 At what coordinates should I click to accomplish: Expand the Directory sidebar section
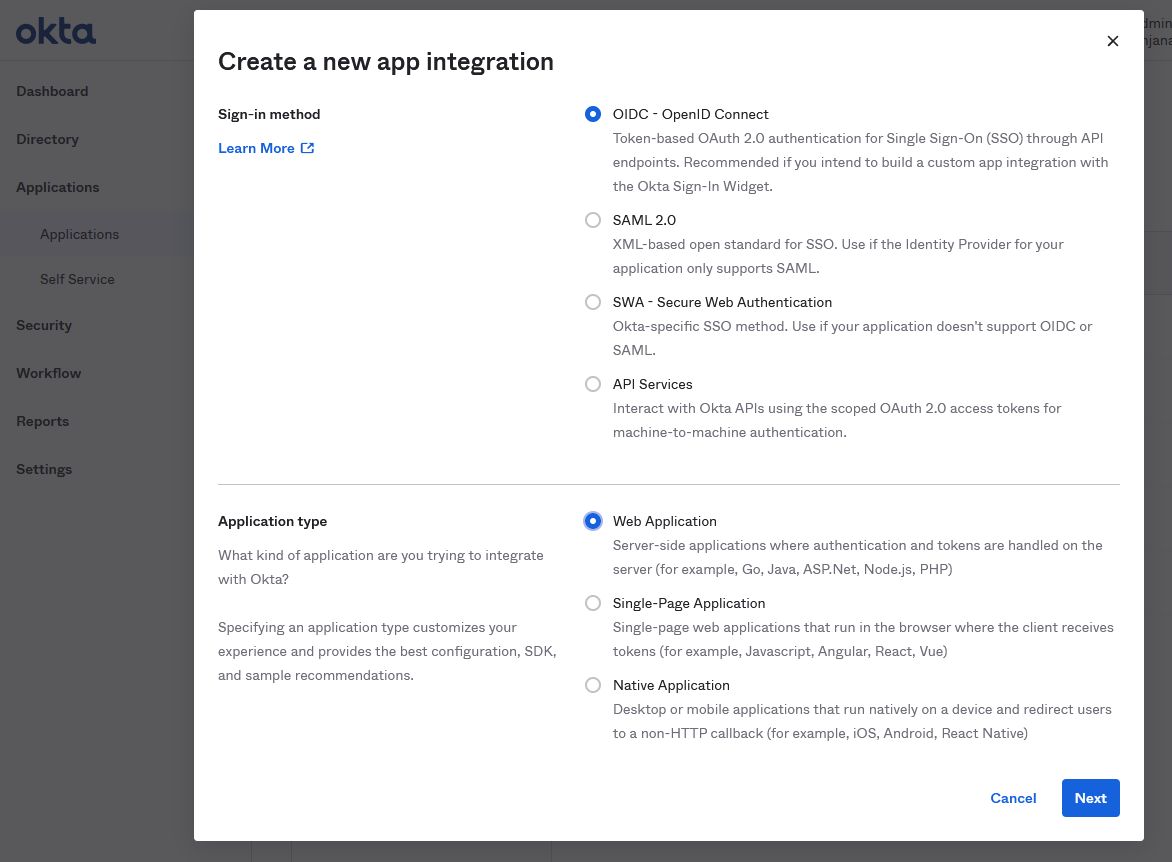[47, 139]
